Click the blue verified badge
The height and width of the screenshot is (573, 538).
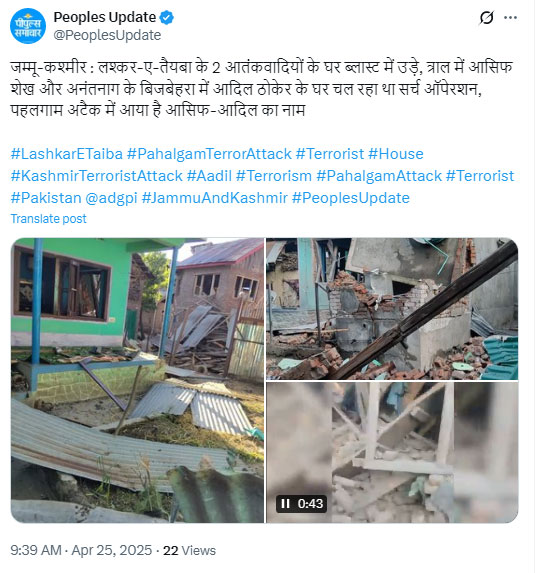pyautogui.click(x=167, y=18)
